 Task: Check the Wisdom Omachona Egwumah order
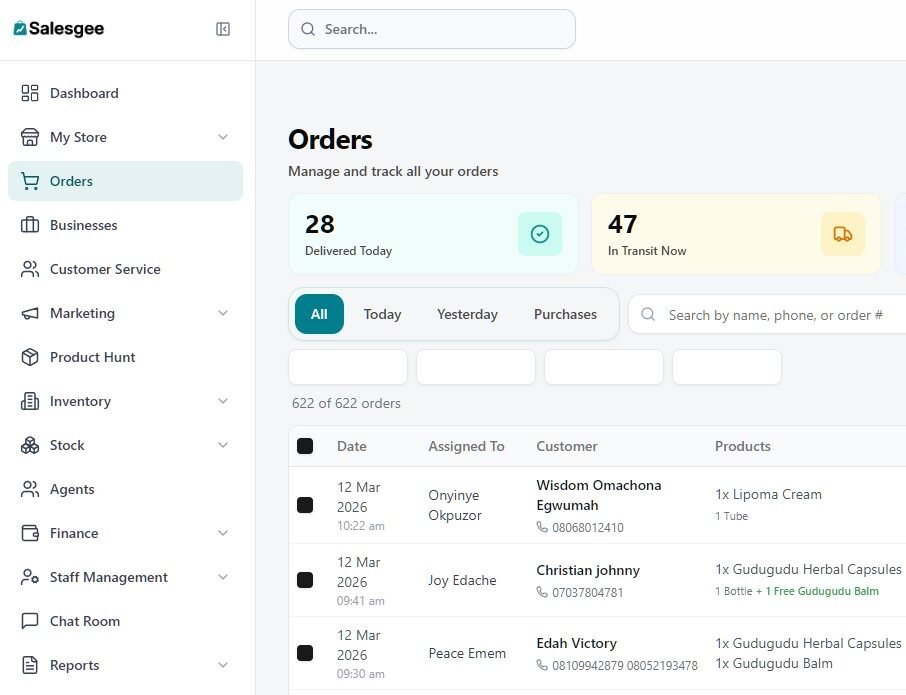tap(305, 505)
